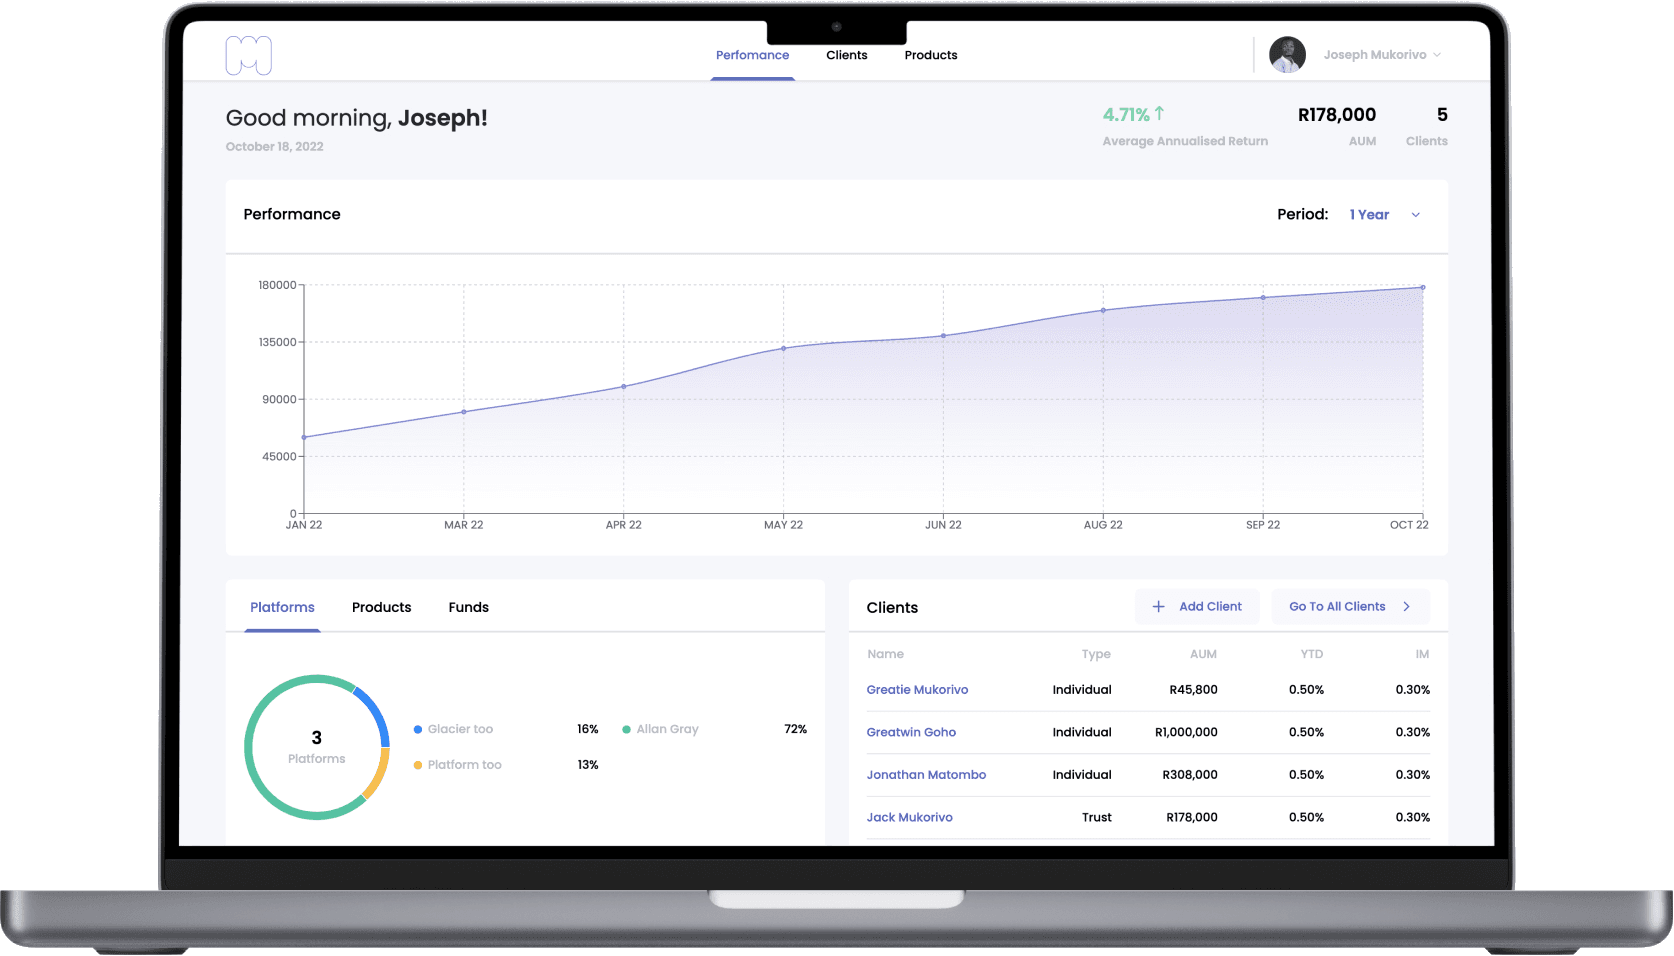1674x956 pixels.
Task: Open client Greatie Mukorivo
Action: pos(917,690)
